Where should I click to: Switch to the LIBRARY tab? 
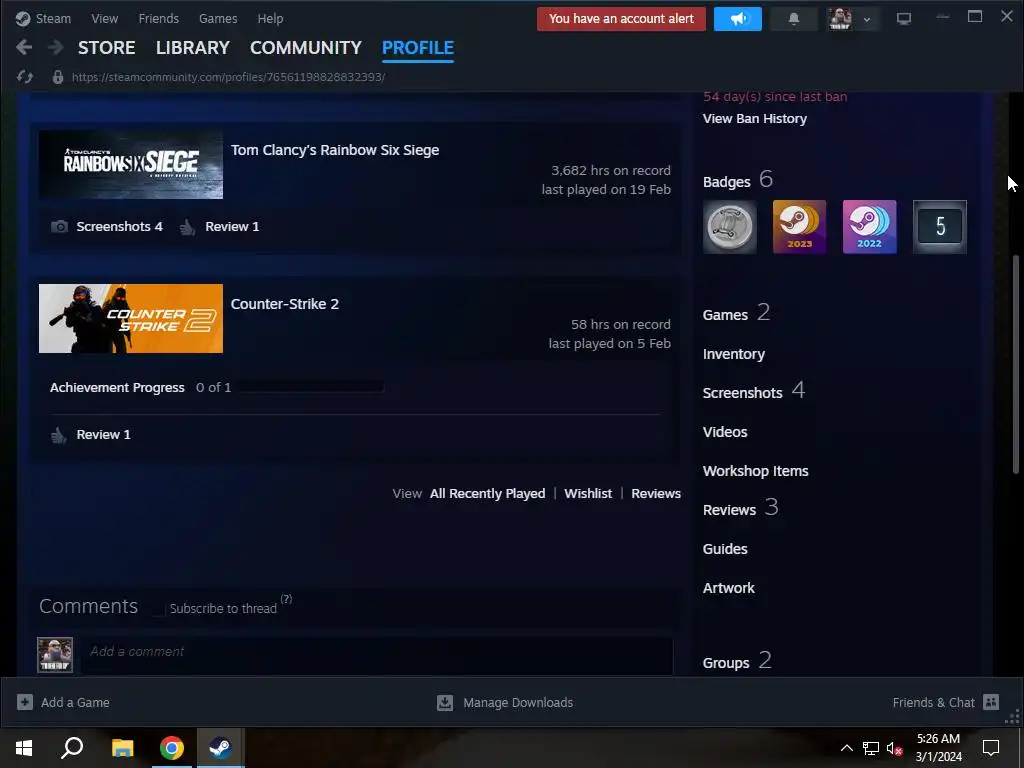(193, 48)
